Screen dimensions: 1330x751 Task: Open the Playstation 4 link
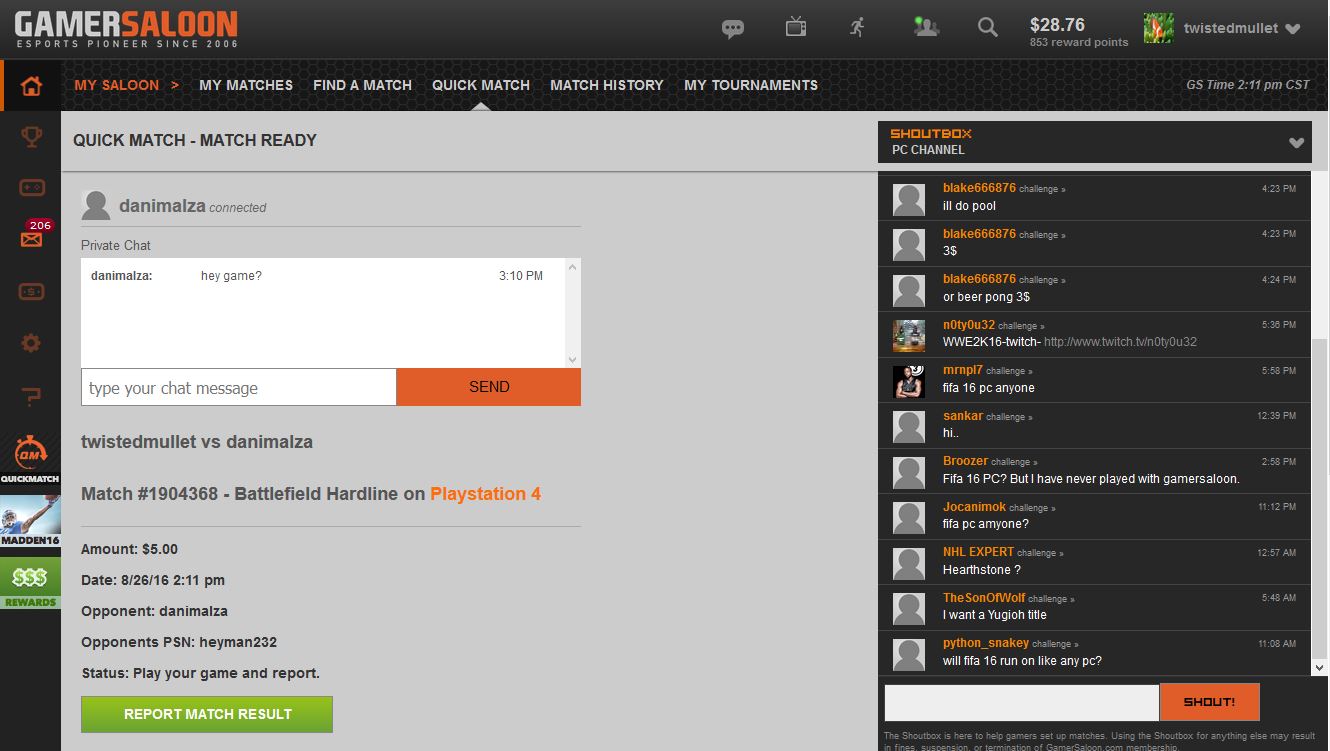point(485,494)
